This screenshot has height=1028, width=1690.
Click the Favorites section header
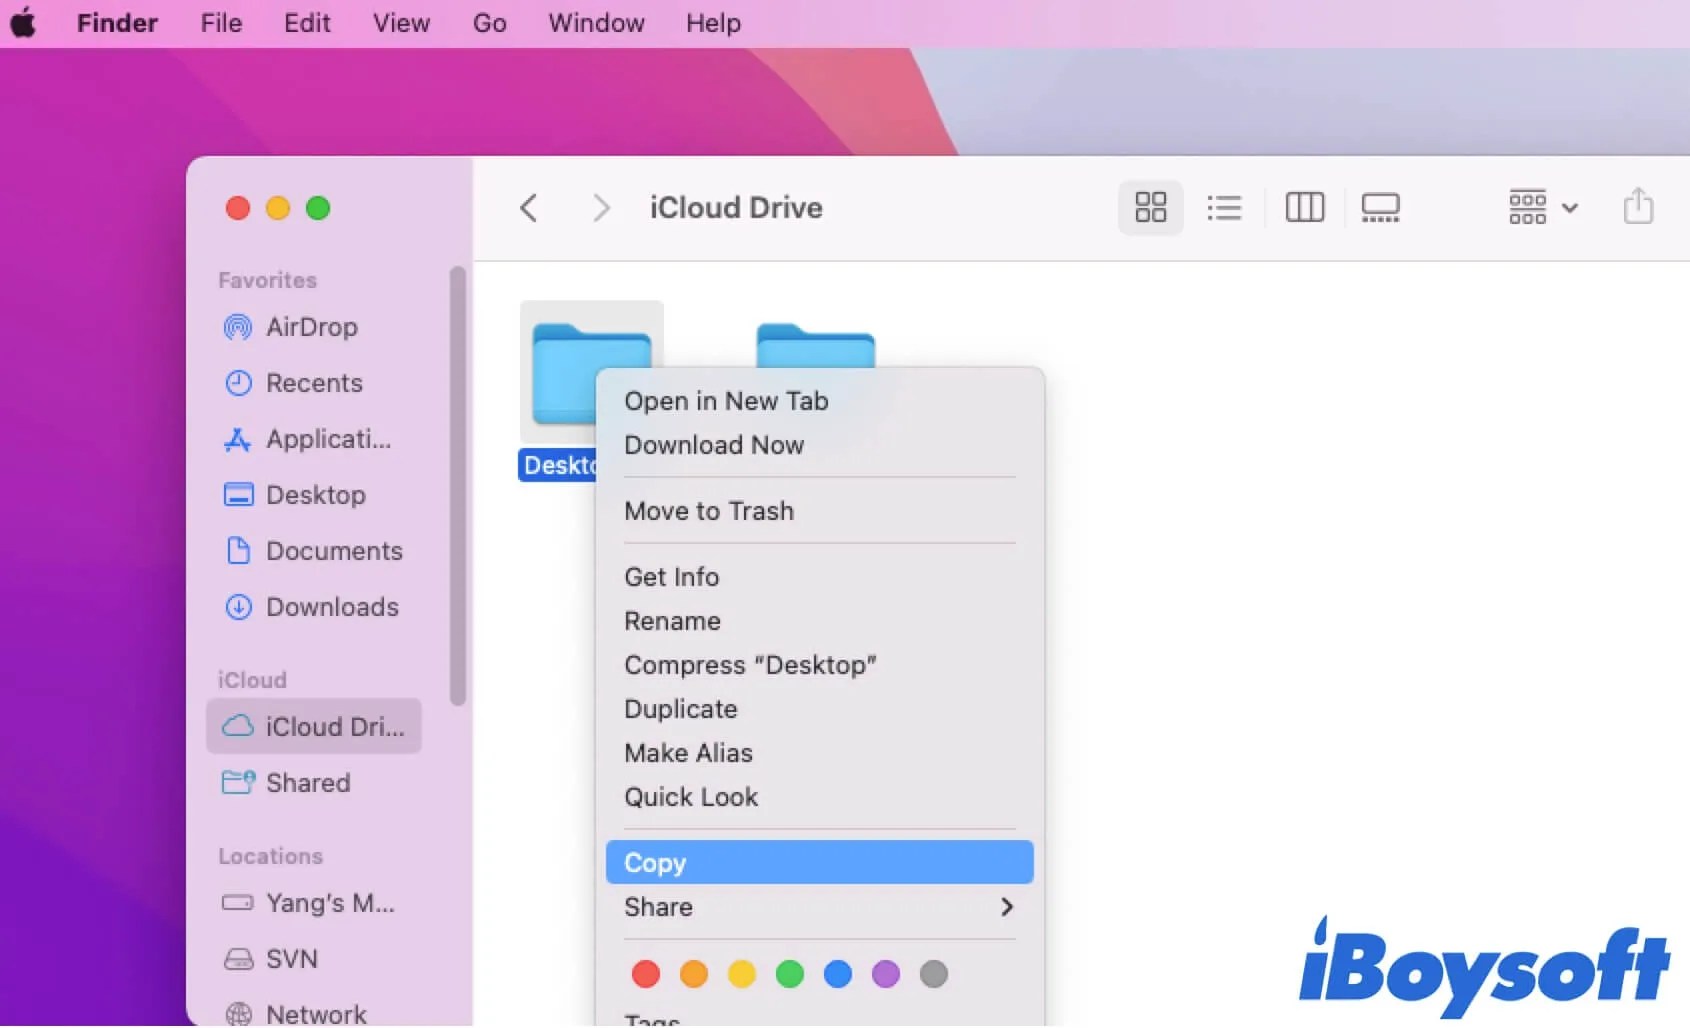(267, 280)
